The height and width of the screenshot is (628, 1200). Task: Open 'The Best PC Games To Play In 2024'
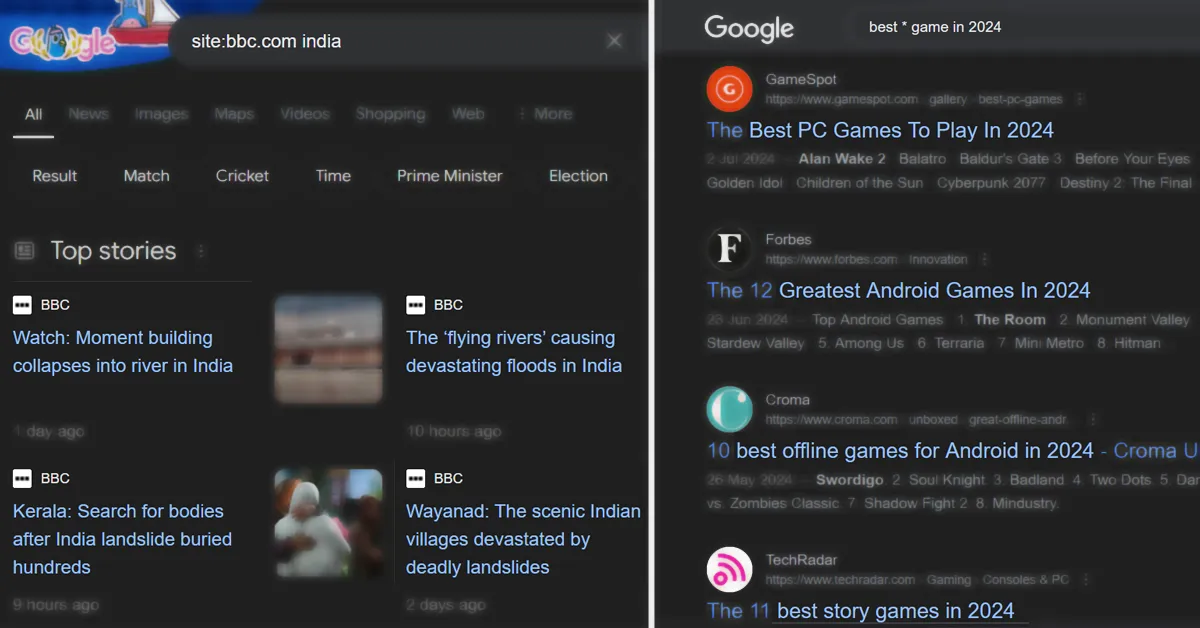[880, 130]
